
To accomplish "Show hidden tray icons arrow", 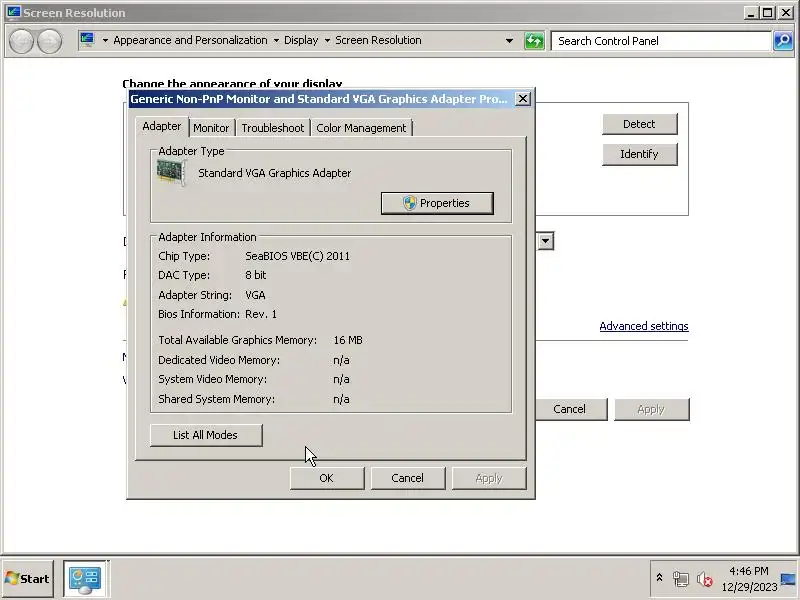I will point(659,578).
